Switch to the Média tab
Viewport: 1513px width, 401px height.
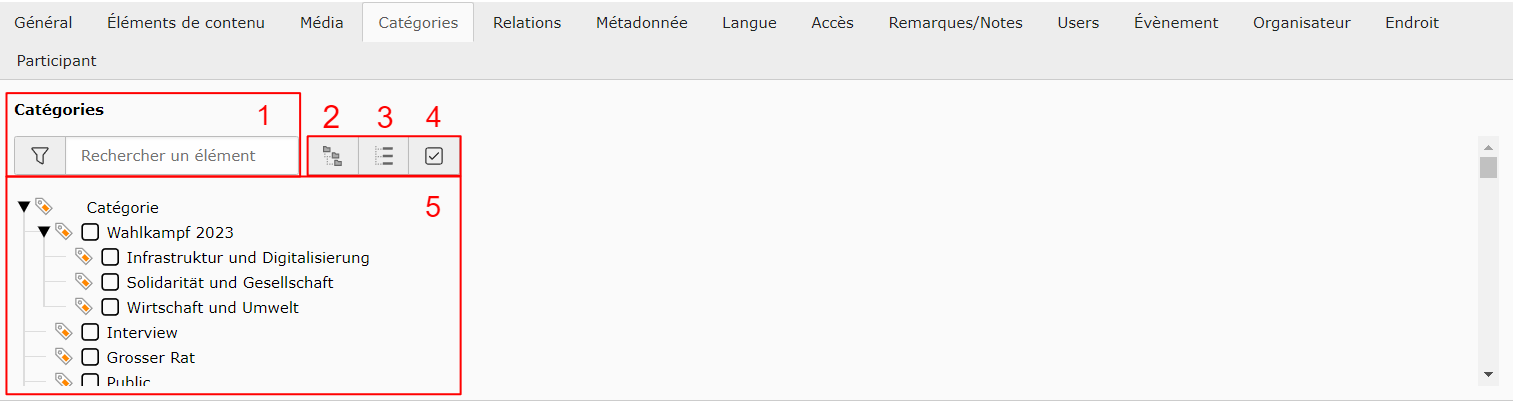pyautogui.click(x=322, y=22)
